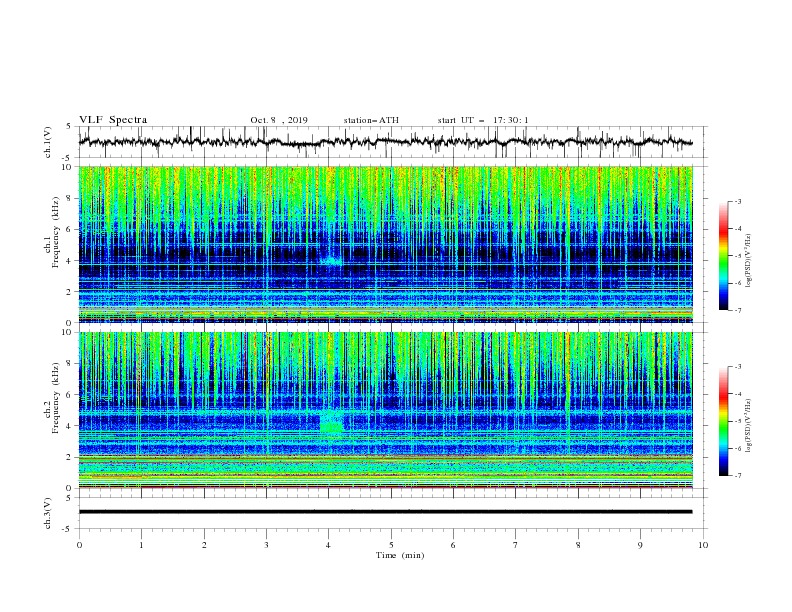
Task: Click the "0" tick on the time axis
Action: [x=79, y=545]
